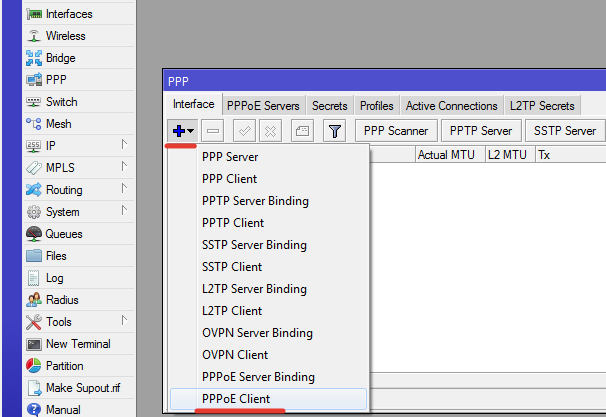This screenshot has width=606, height=417.
Task: Choose OVPN Client menu entry
Action: click(x=269, y=355)
